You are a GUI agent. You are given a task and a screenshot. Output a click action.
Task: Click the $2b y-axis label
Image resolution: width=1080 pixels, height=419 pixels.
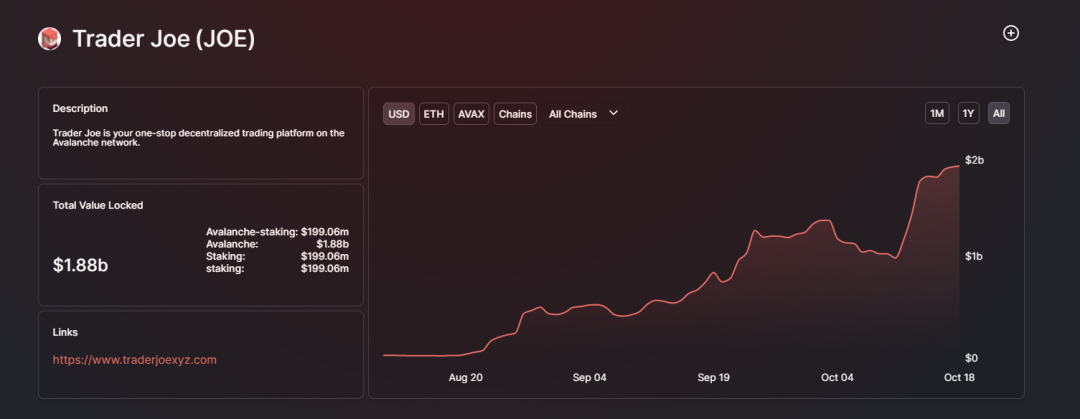[x=975, y=160]
